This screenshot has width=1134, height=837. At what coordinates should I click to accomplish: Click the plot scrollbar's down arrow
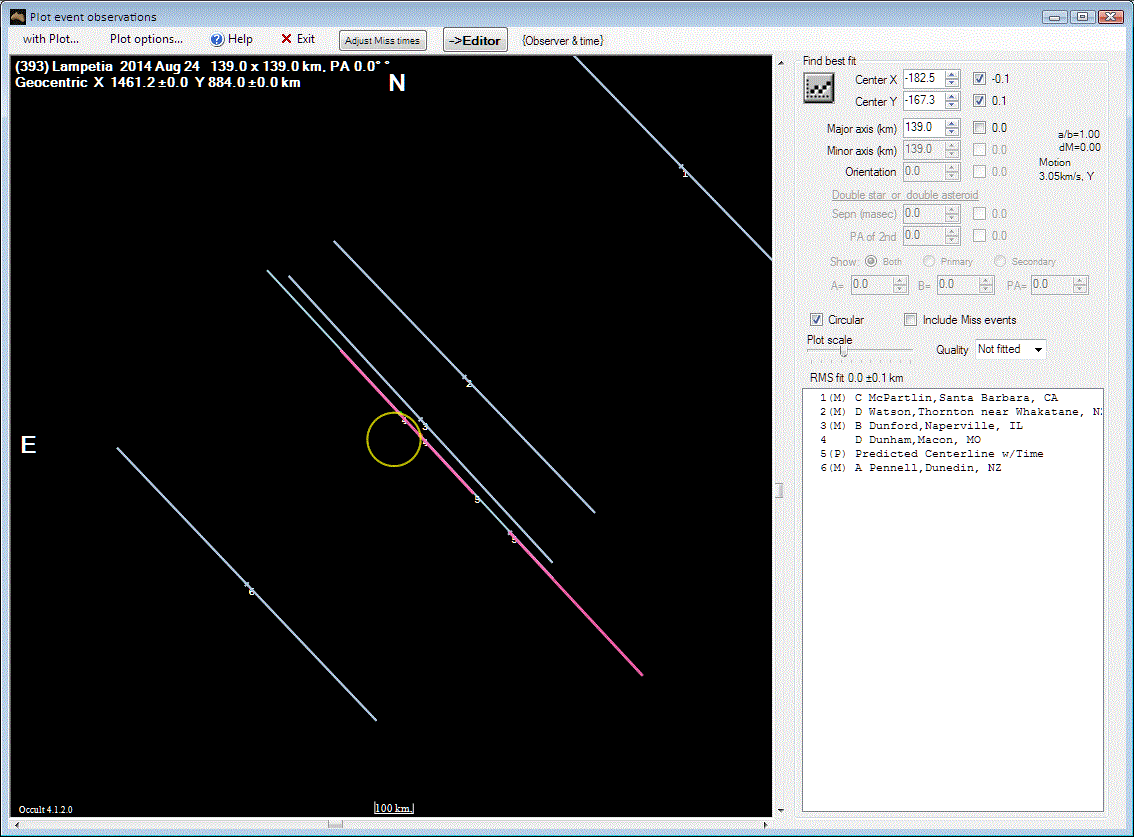click(780, 811)
